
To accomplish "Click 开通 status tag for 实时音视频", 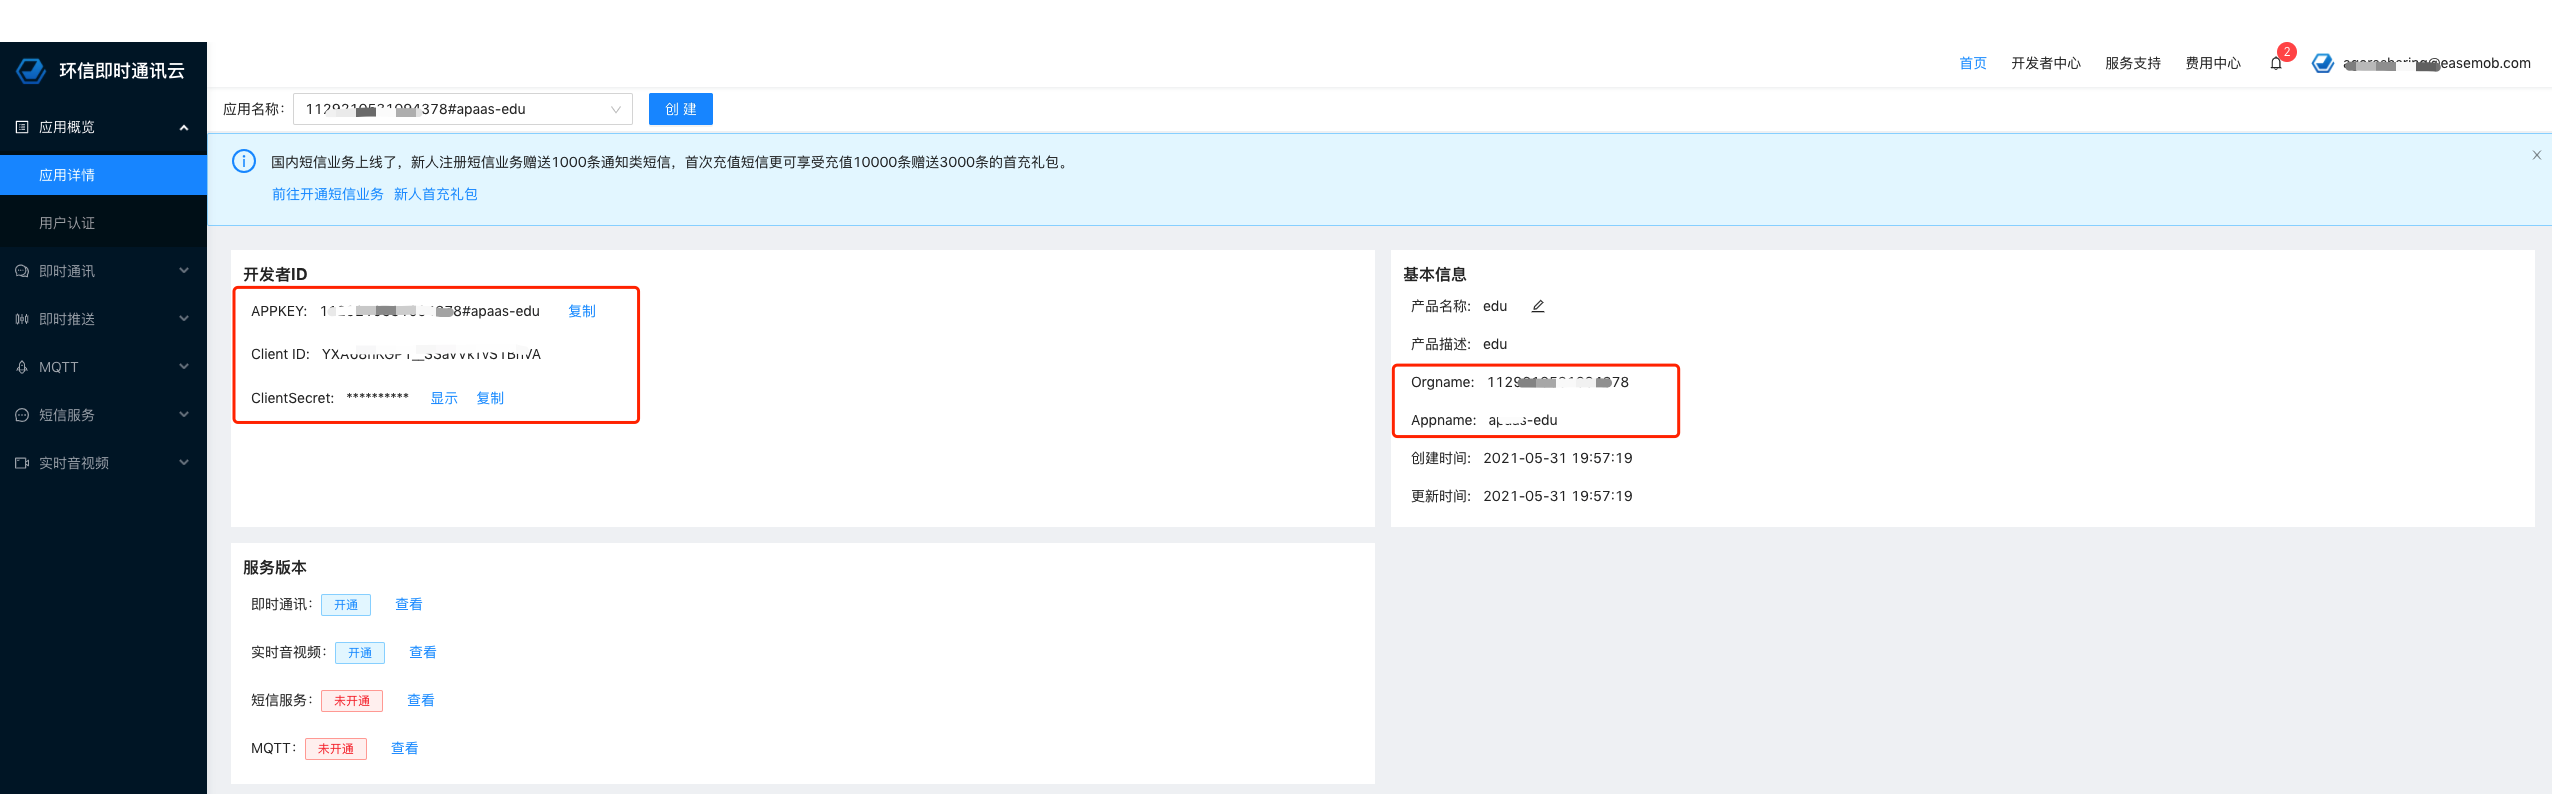I will point(360,653).
